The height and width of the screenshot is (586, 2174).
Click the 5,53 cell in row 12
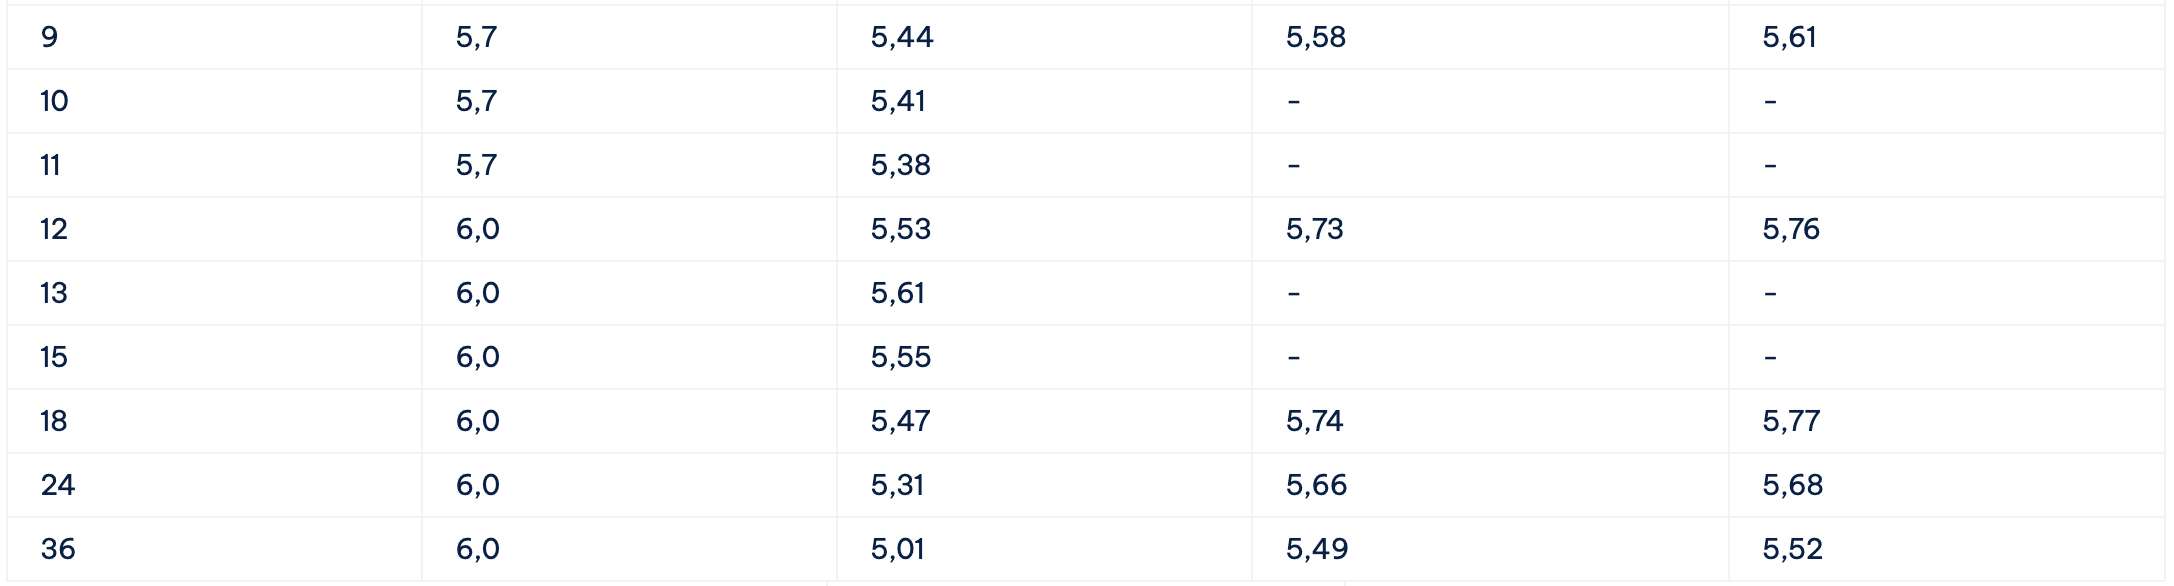[1043, 229]
